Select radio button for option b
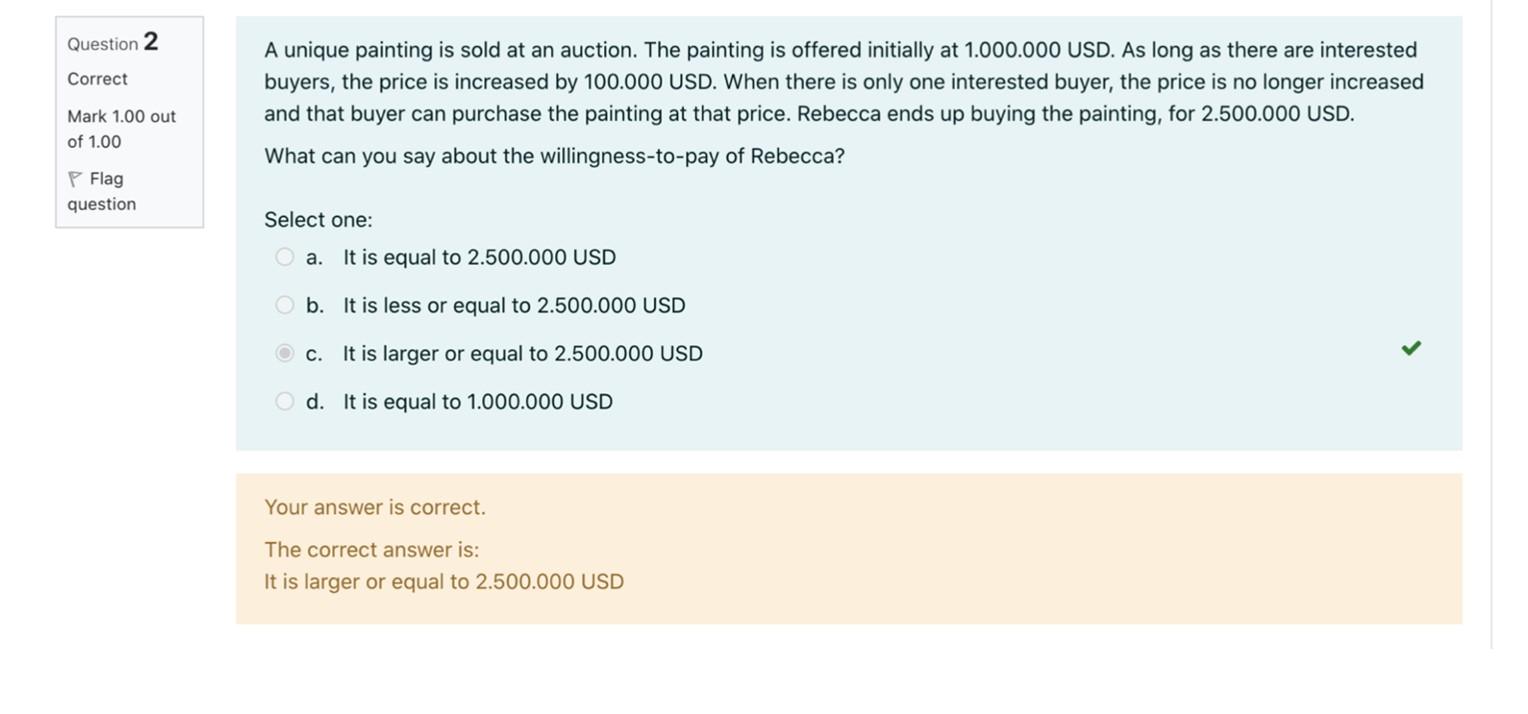This screenshot has height=714, width=1528. click(x=285, y=305)
